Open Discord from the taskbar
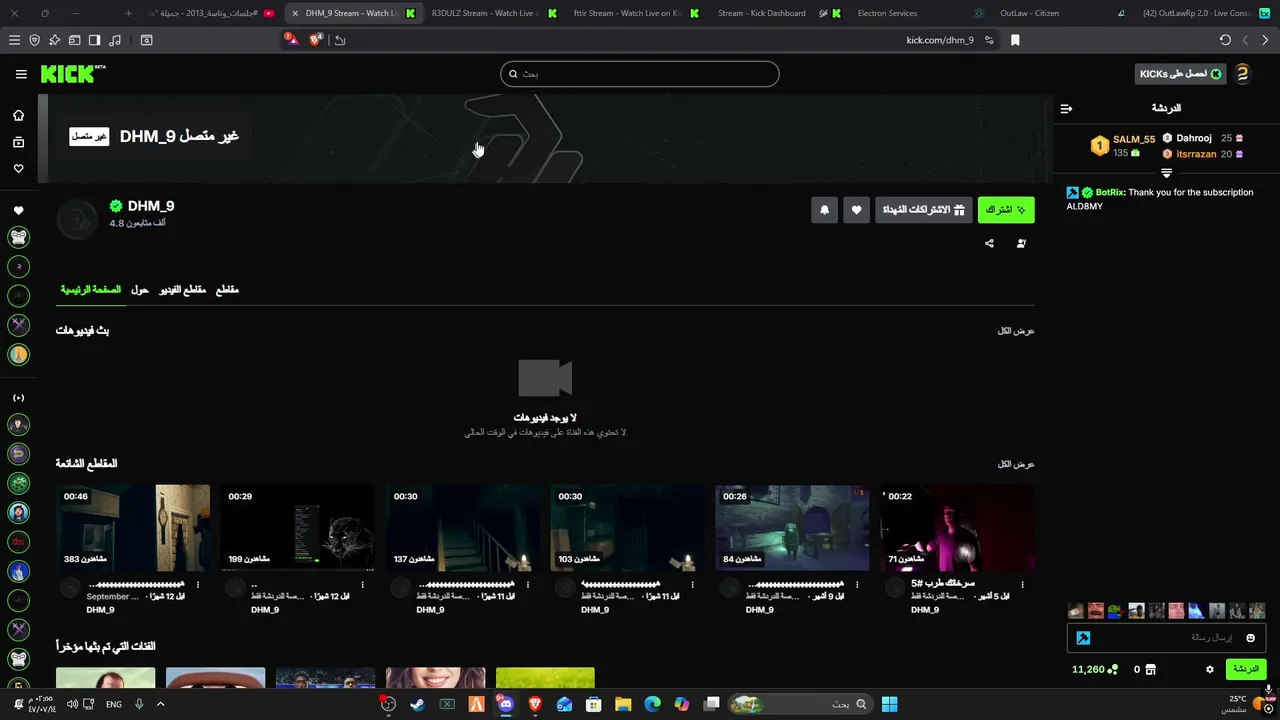 [506, 704]
